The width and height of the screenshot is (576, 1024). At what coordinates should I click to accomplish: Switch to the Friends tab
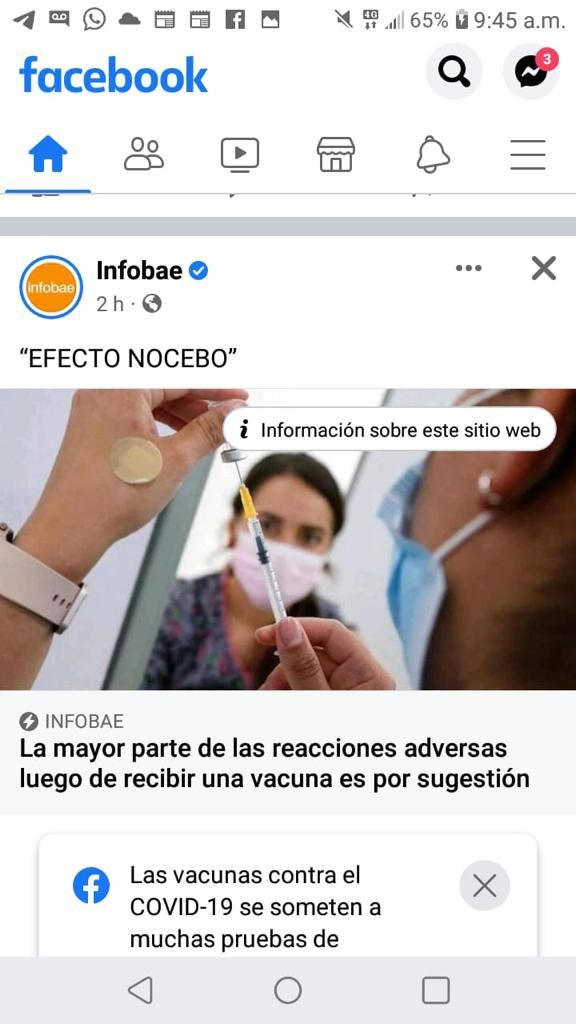(144, 155)
